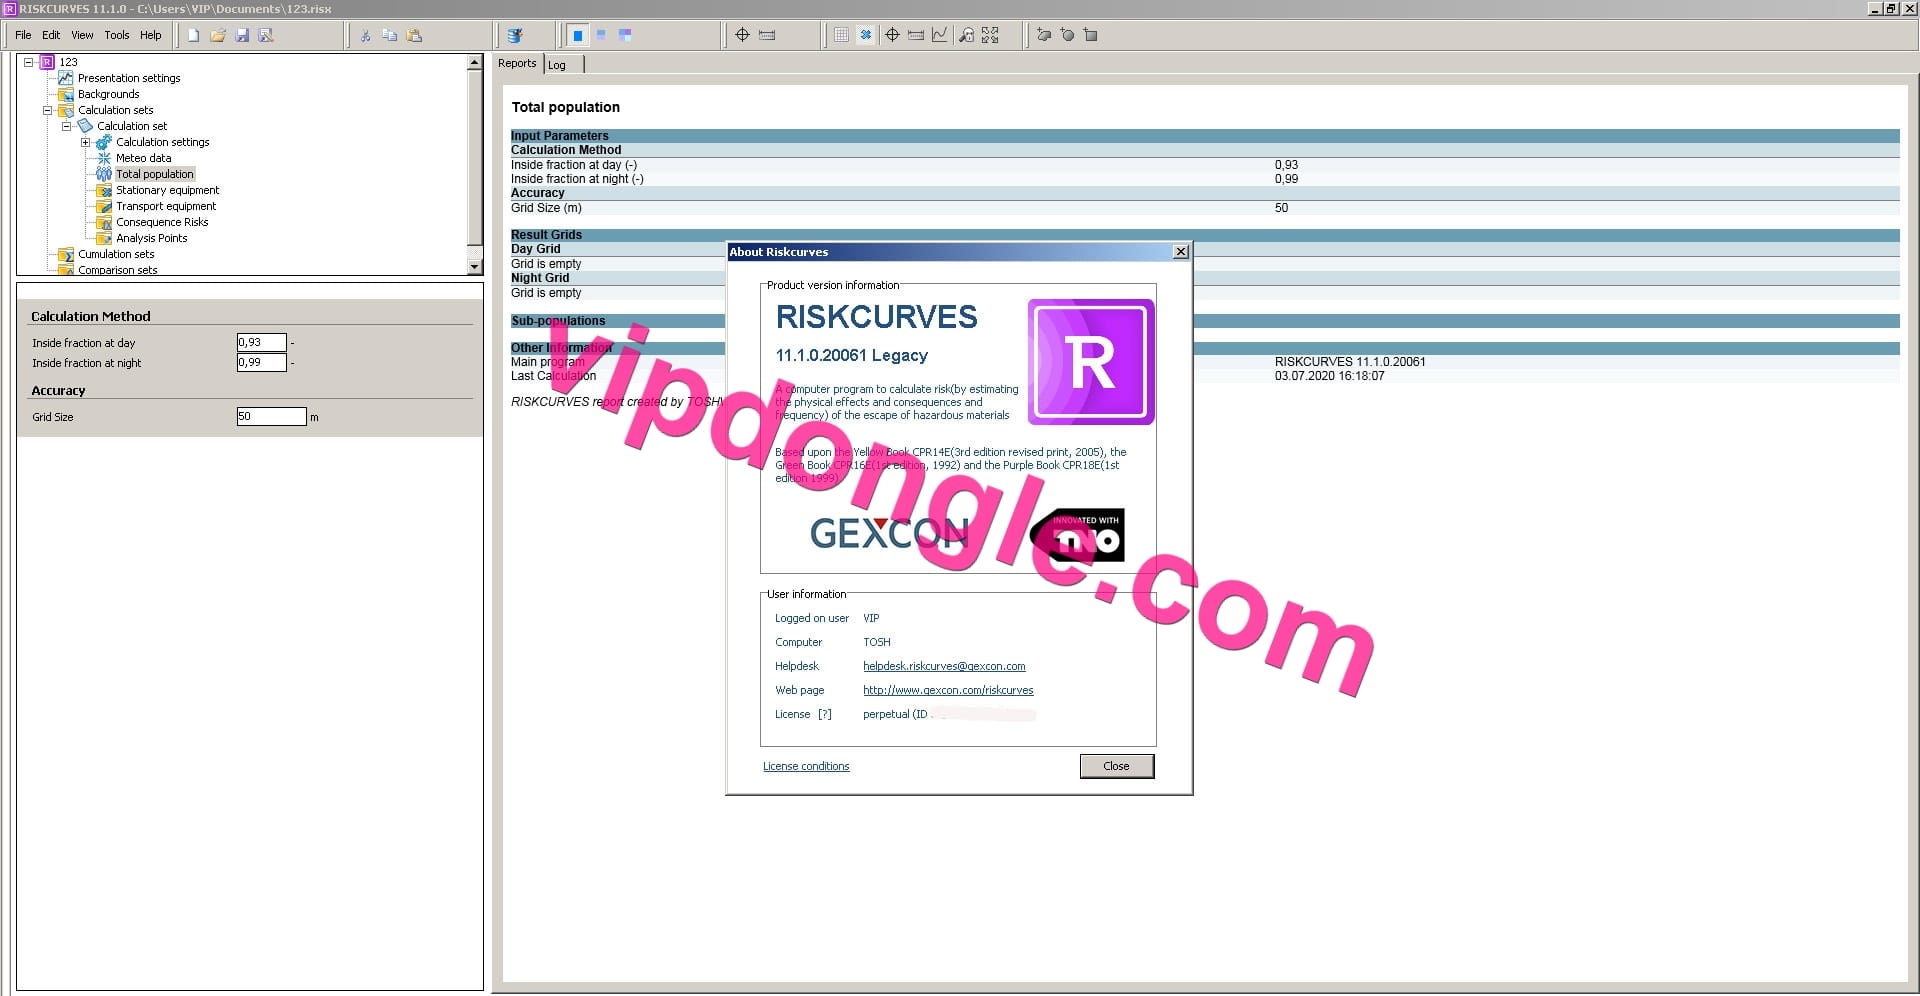Image resolution: width=1920 pixels, height=996 pixels.
Task: Click the Save diskette toolbar icon
Action: pyautogui.click(x=242, y=35)
